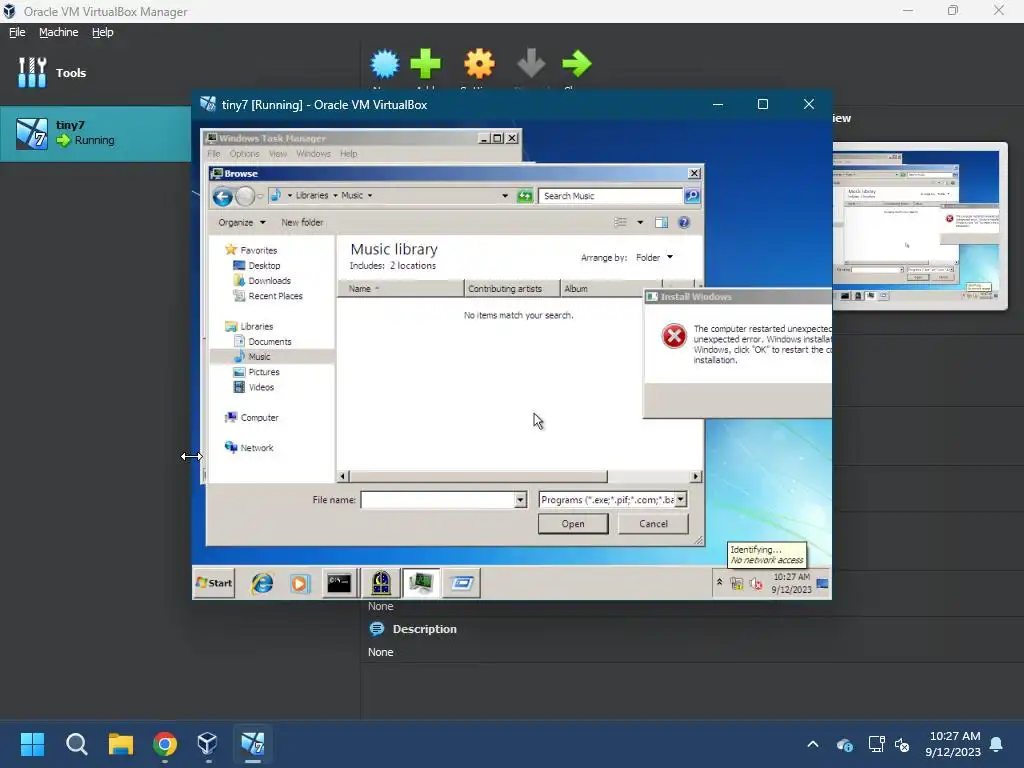Click the Search Music input field
1024x768 pixels.
[610, 196]
